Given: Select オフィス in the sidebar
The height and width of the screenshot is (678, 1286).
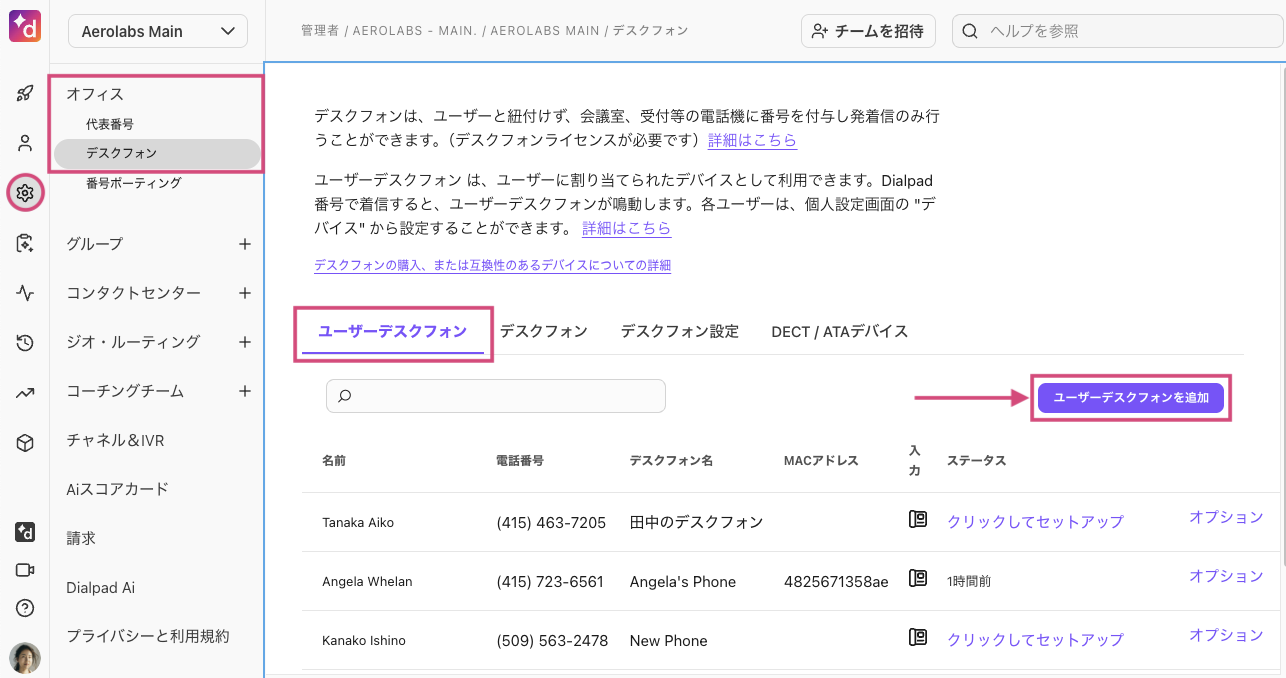Looking at the screenshot, I should [95, 94].
